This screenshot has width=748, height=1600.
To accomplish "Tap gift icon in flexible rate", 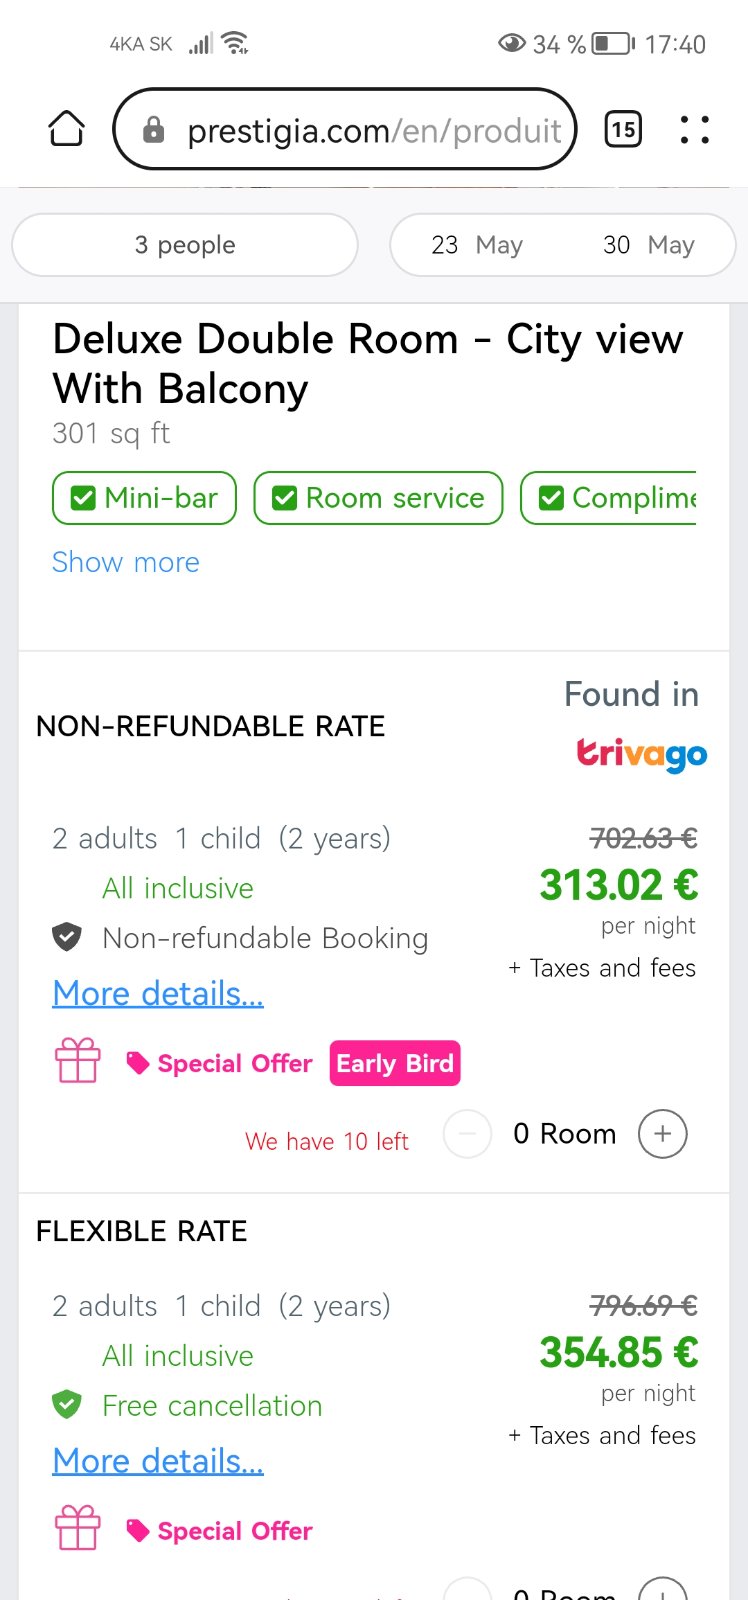I will (x=77, y=1528).
